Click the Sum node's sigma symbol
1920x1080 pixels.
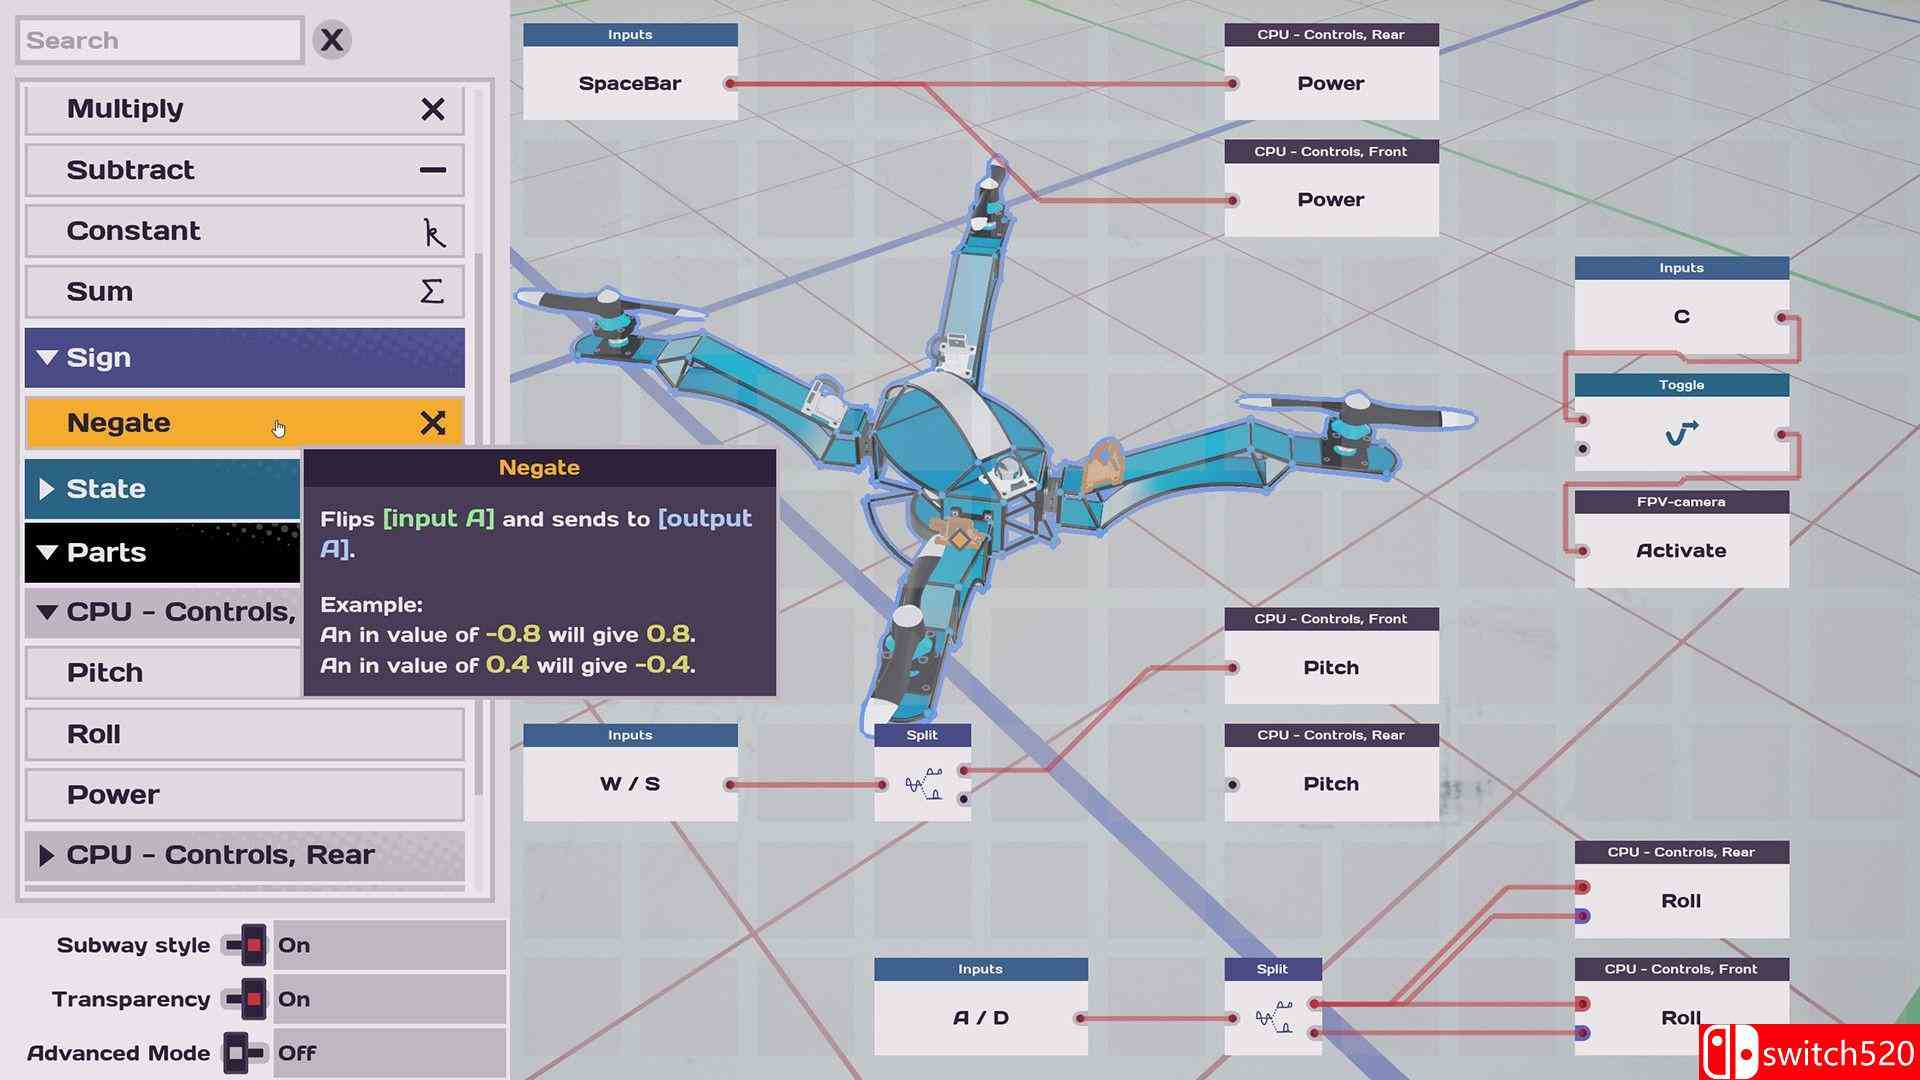432,292
